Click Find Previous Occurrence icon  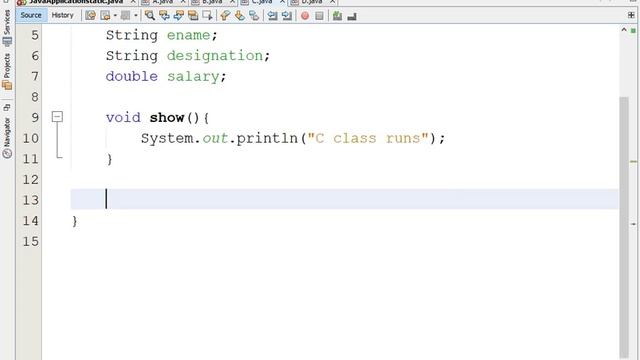pyautogui.click(x=164, y=16)
